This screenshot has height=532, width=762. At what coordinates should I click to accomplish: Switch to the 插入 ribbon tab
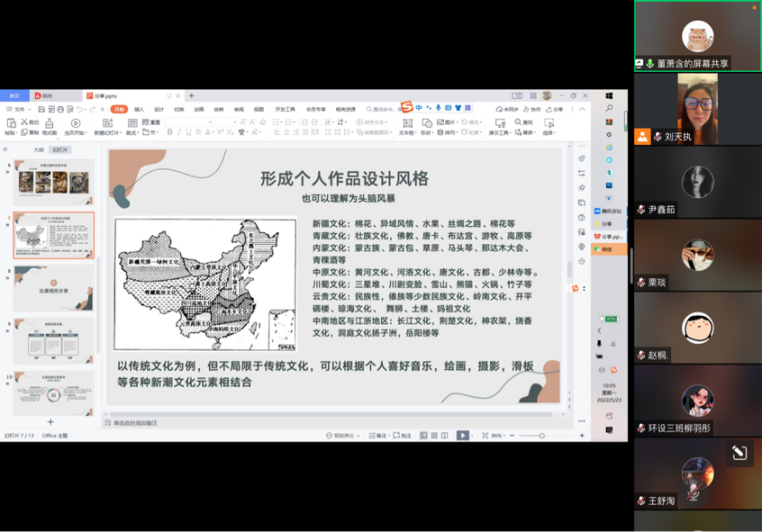(139, 109)
